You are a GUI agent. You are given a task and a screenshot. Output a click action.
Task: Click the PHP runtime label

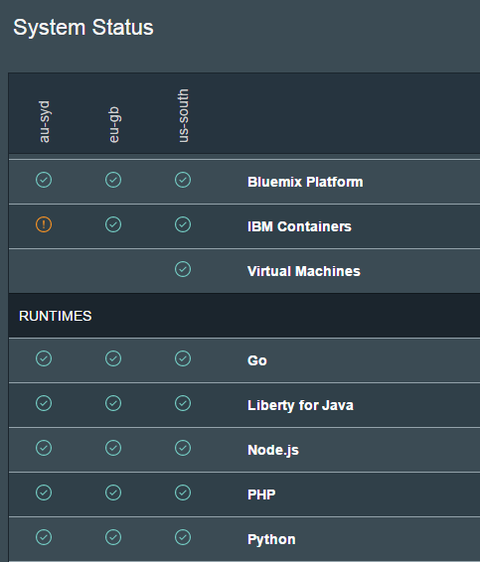(261, 495)
